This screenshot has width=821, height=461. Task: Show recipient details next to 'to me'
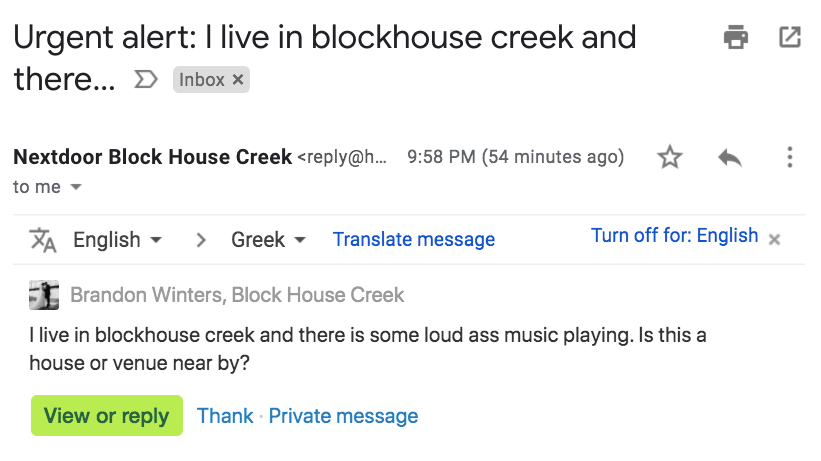76,187
